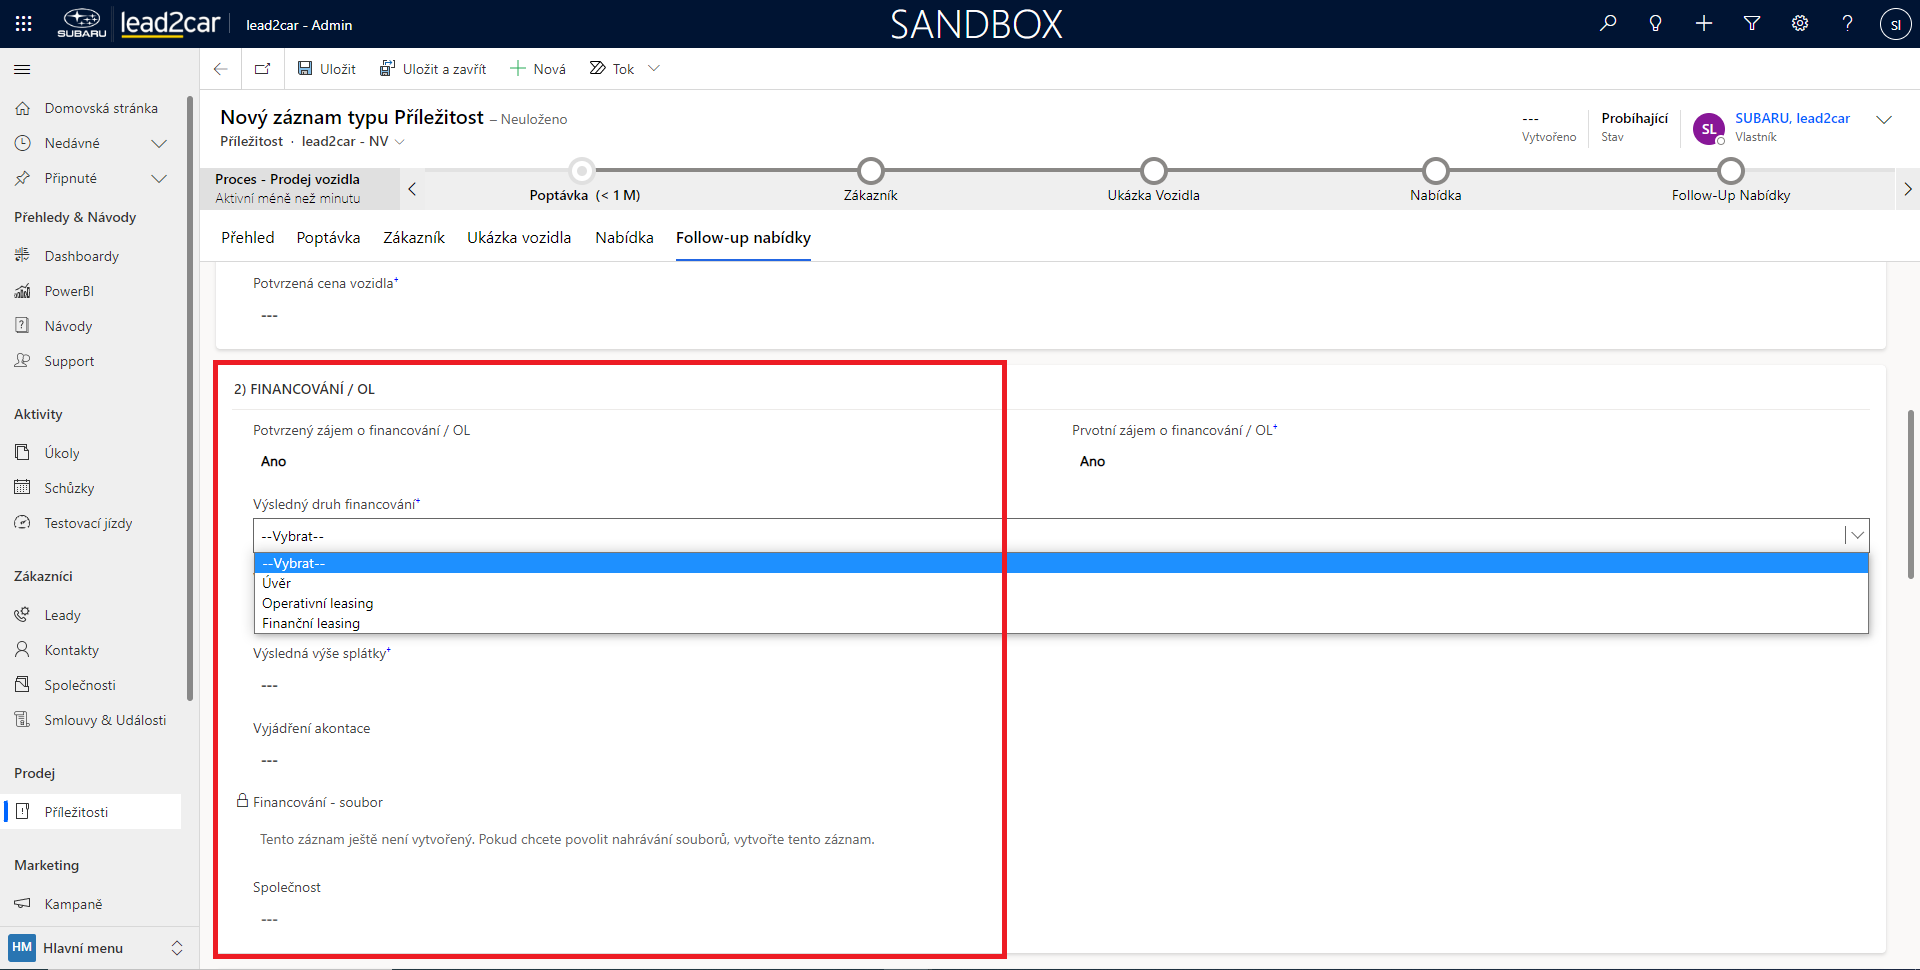Image resolution: width=1920 pixels, height=970 pixels.
Task: Click the search magnifier icon in header
Action: pos(1608,24)
